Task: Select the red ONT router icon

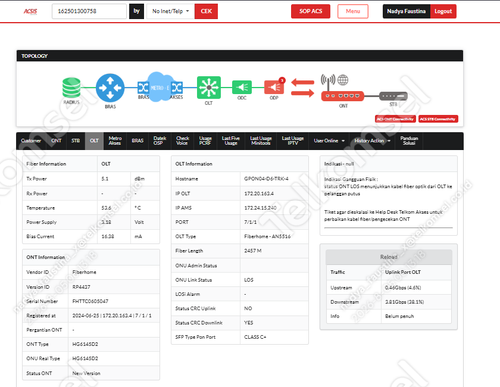Action: pos(342,96)
